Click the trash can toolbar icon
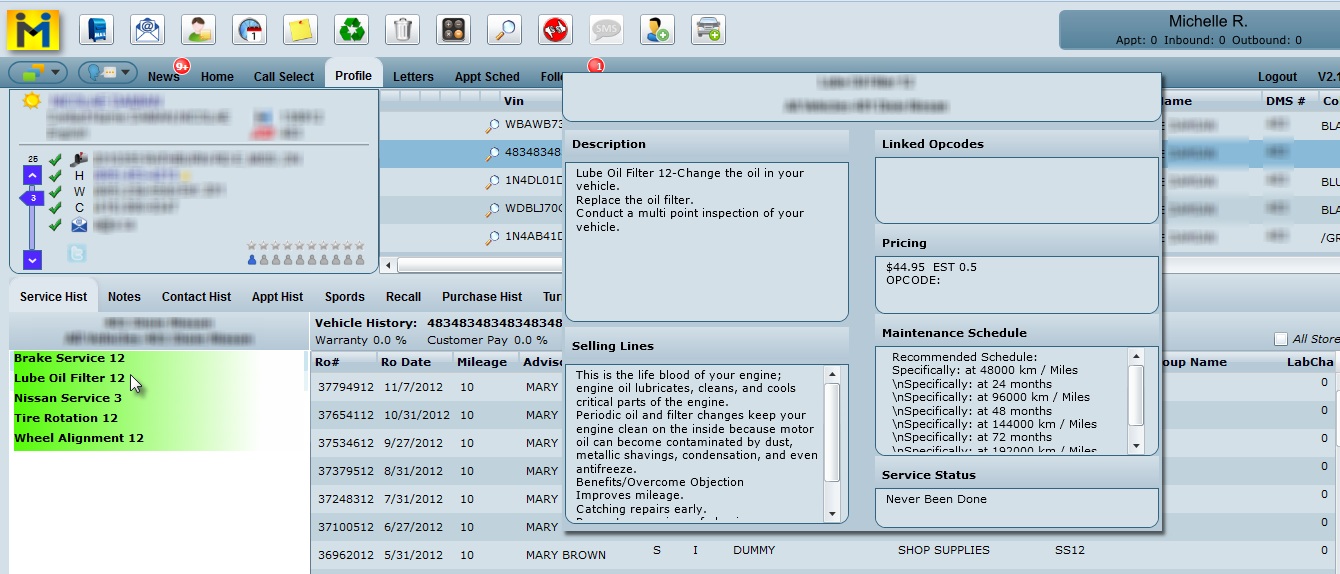Screen dimensions: 1340x574 [403, 30]
